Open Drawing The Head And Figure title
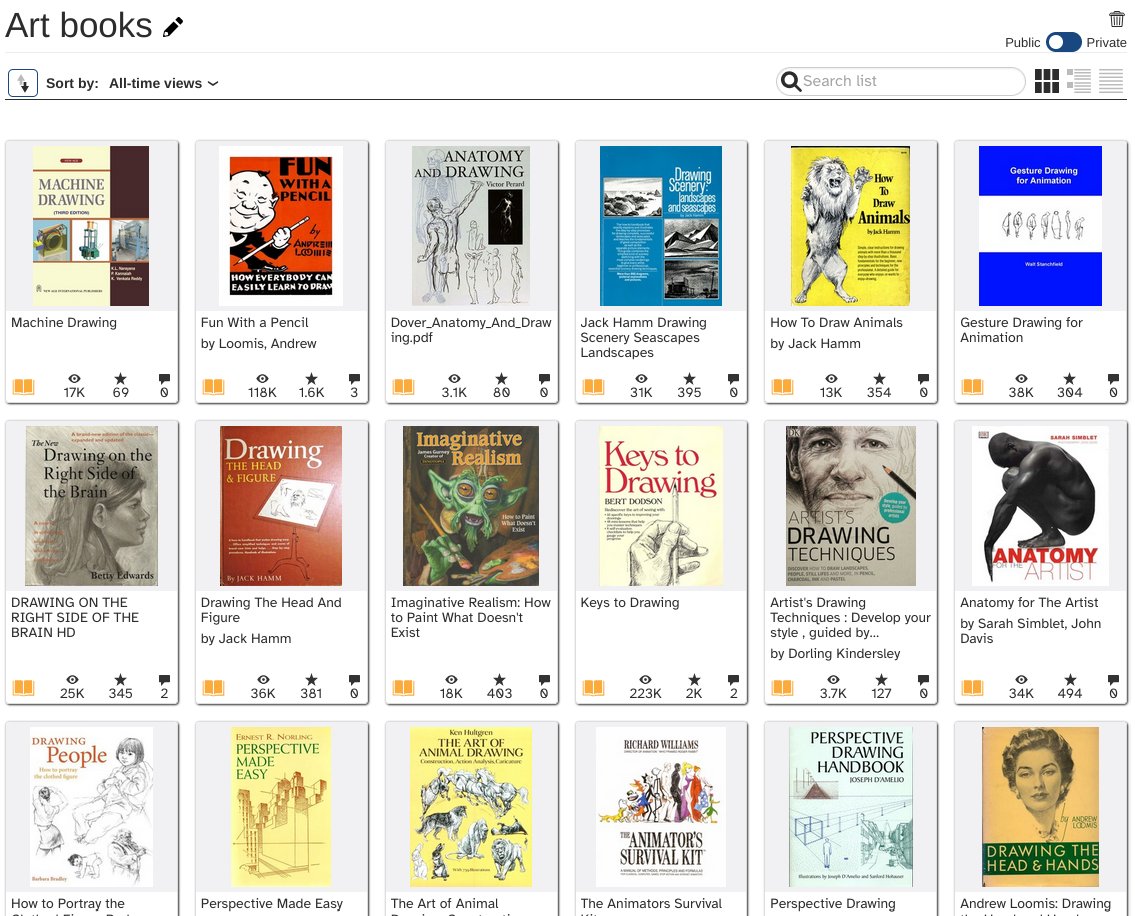Image resolution: width=1135 pixels, height=916 pixels. pyautogui.click(x=271, y=610)
